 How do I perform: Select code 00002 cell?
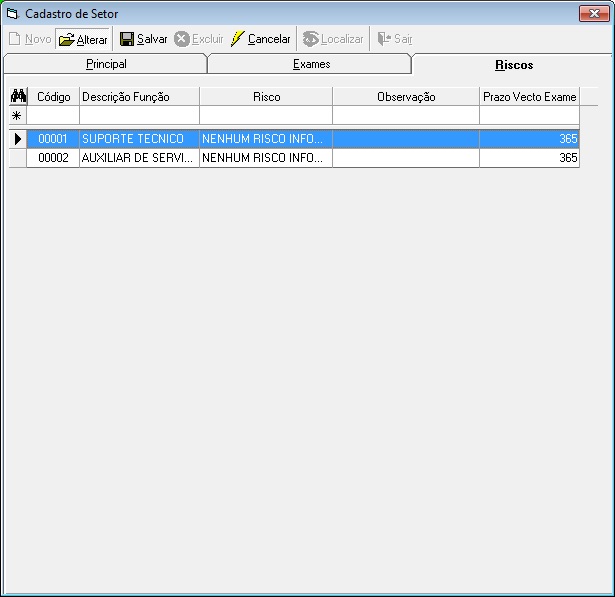(53, 158)
